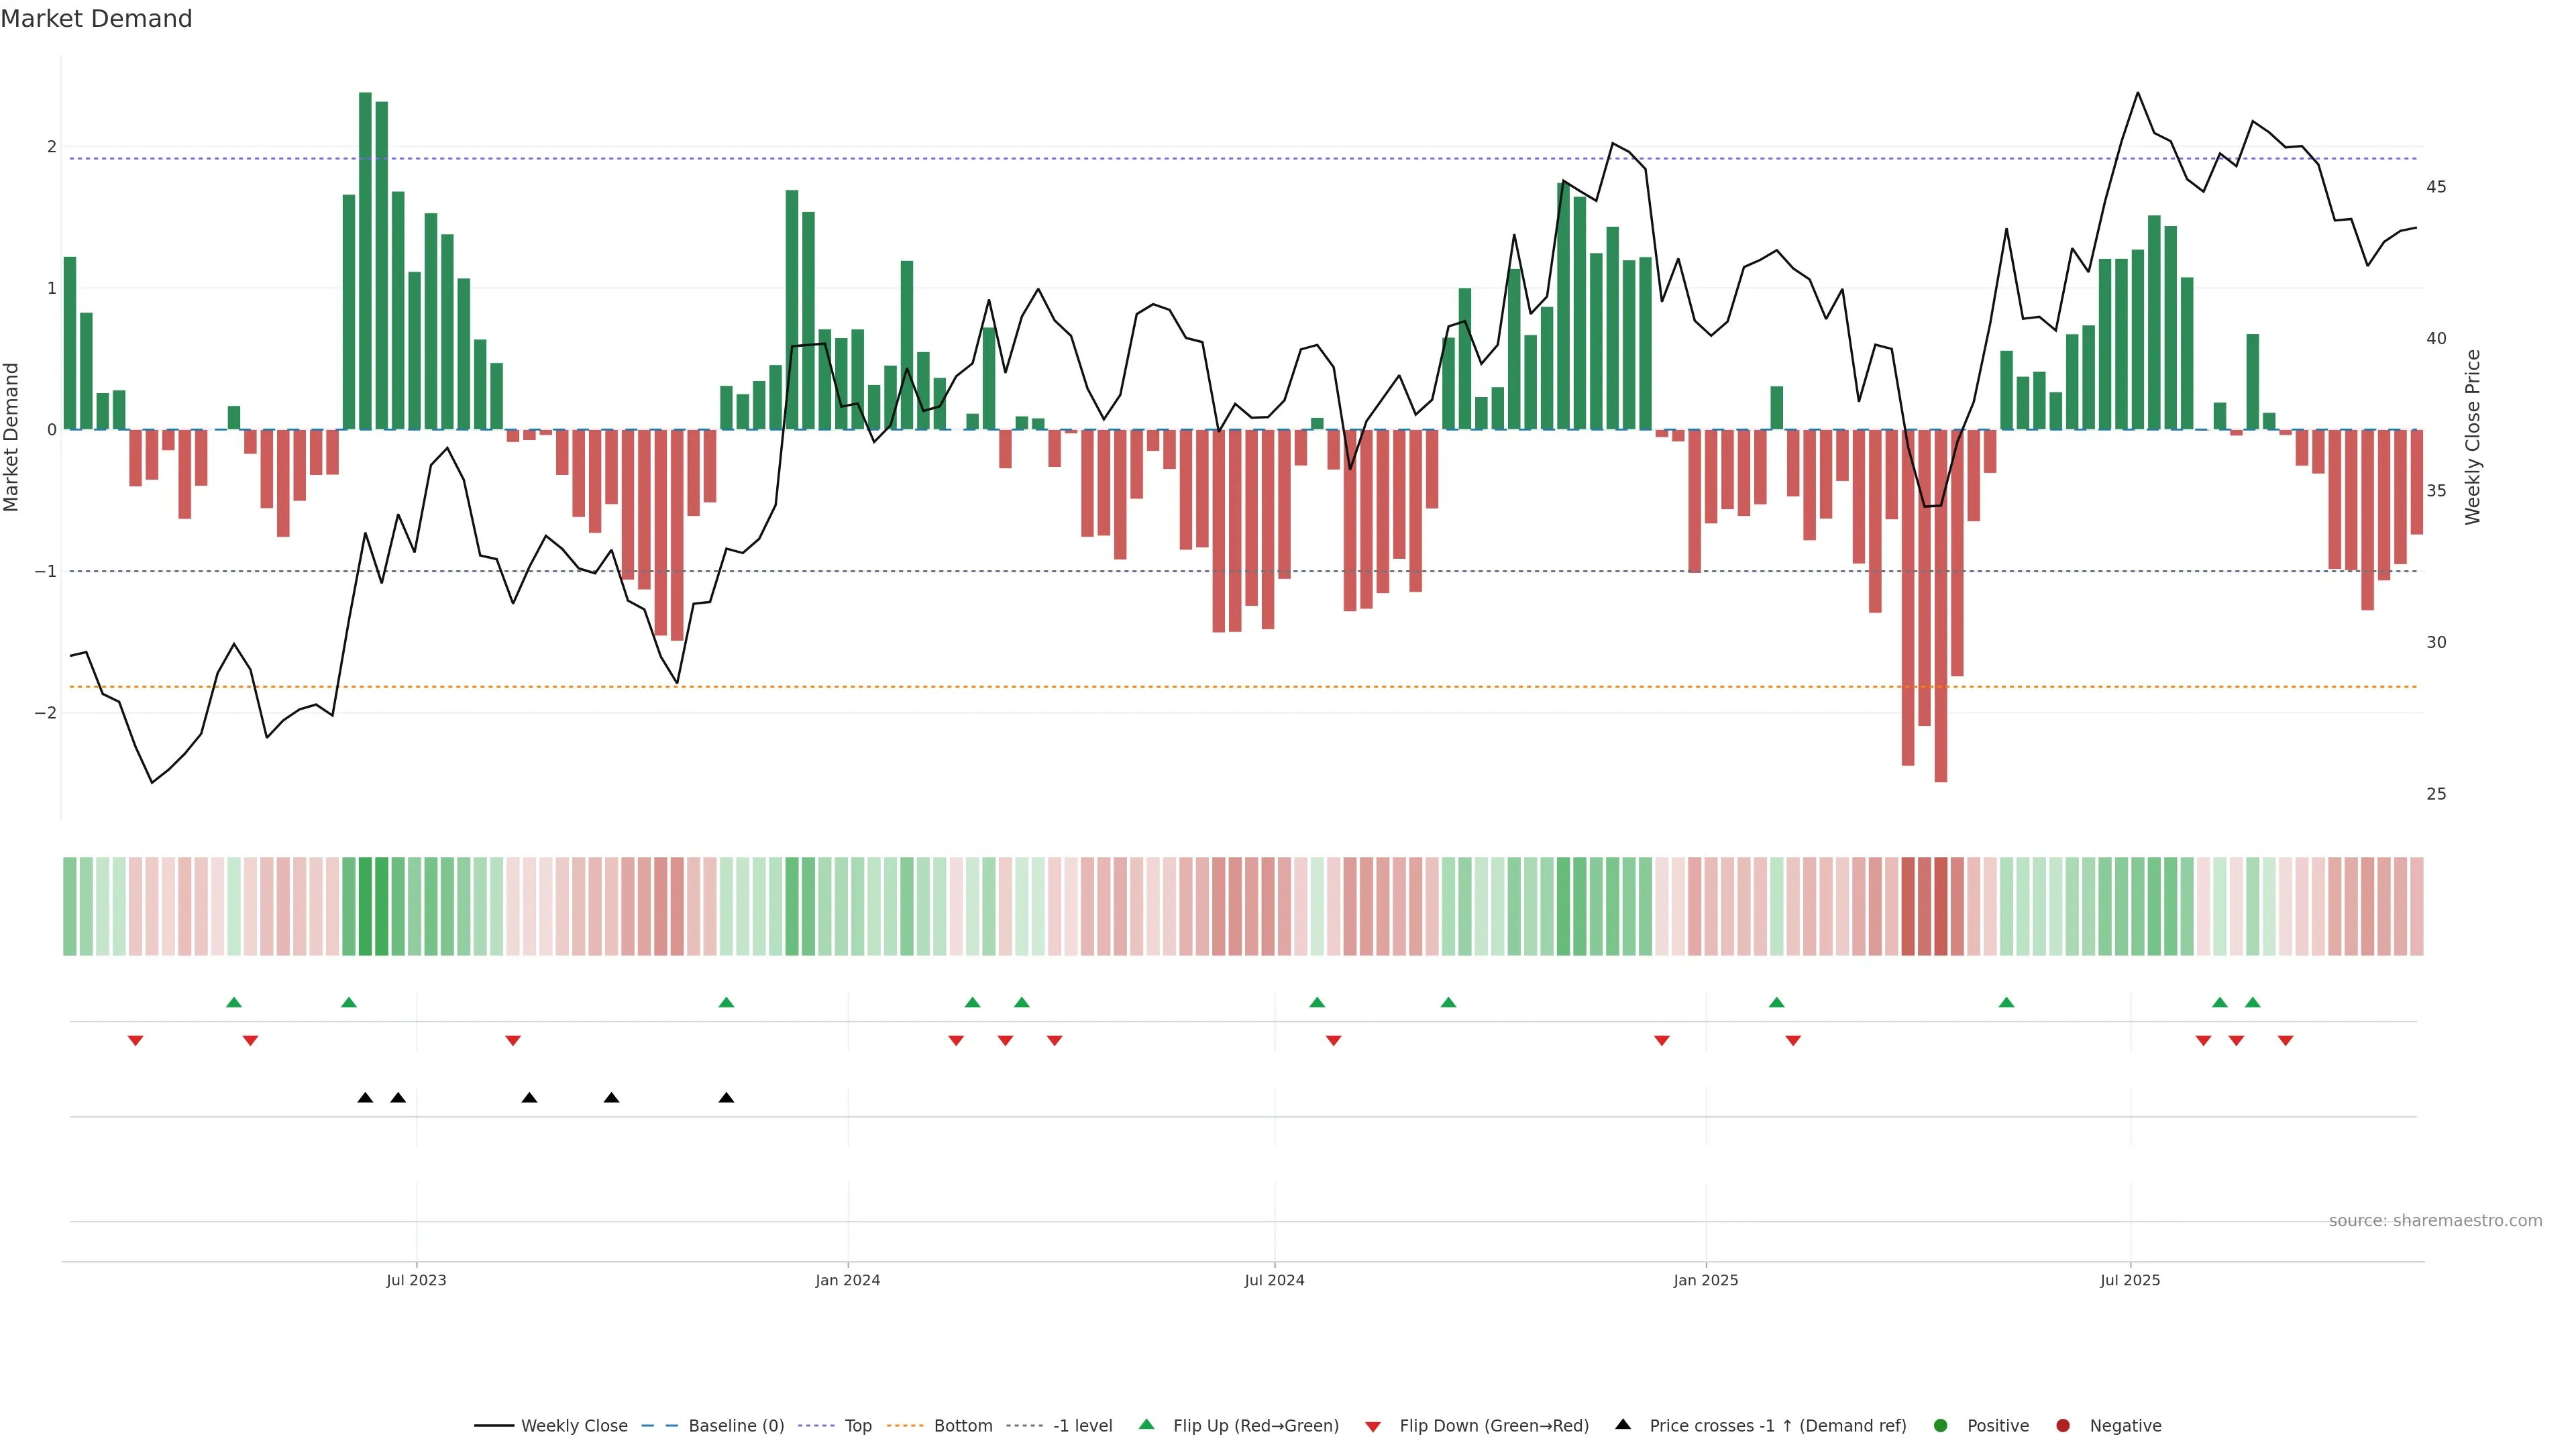Click the black price-cross marker nearest Jul 2023
2576x1449 pixels.
click(398, 1098)
